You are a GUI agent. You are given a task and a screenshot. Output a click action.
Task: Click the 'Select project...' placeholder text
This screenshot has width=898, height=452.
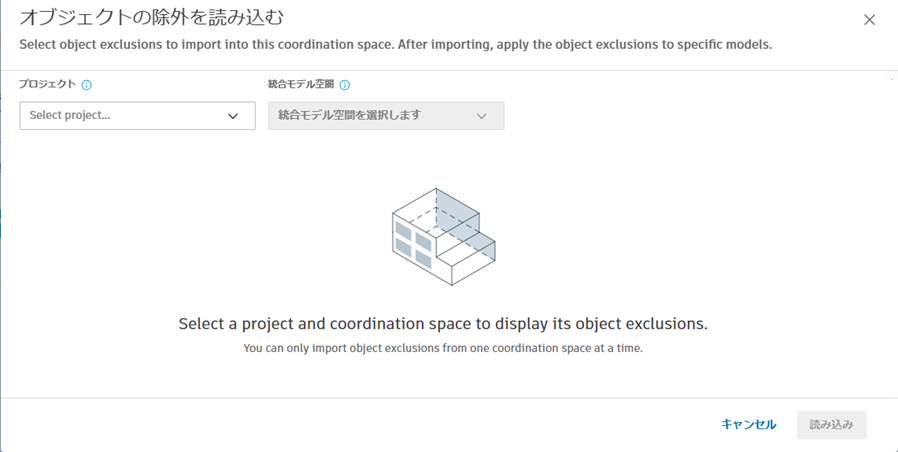point(70,116)
